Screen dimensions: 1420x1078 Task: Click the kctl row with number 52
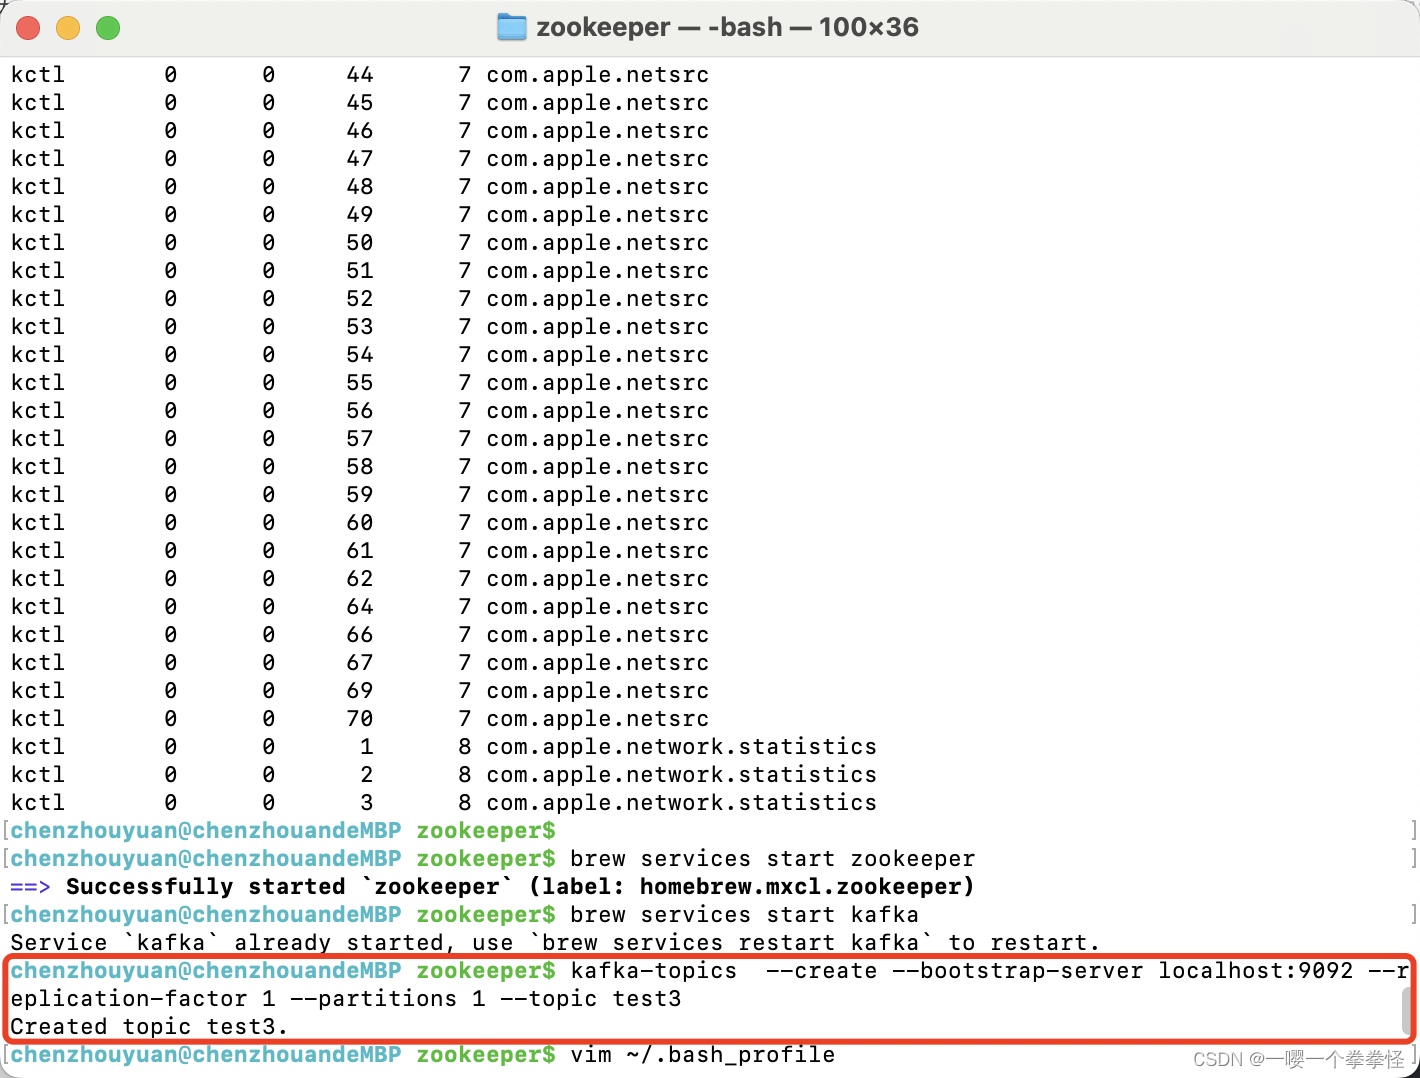pos(360,299)
